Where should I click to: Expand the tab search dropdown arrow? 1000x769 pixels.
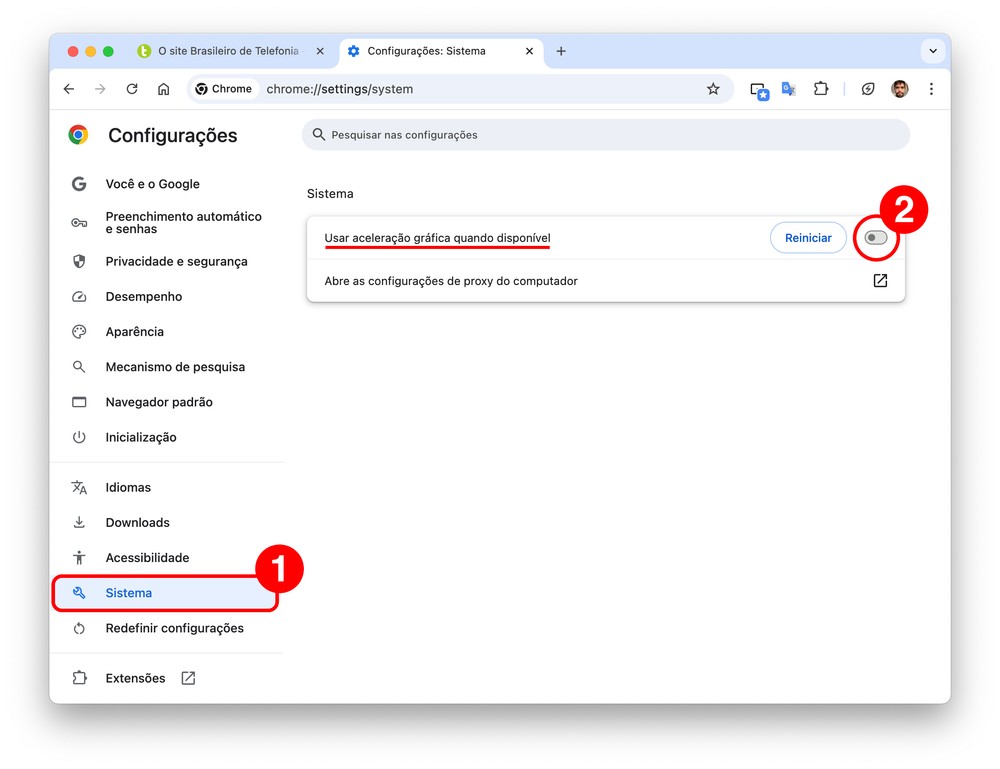[x=933, y=51]
